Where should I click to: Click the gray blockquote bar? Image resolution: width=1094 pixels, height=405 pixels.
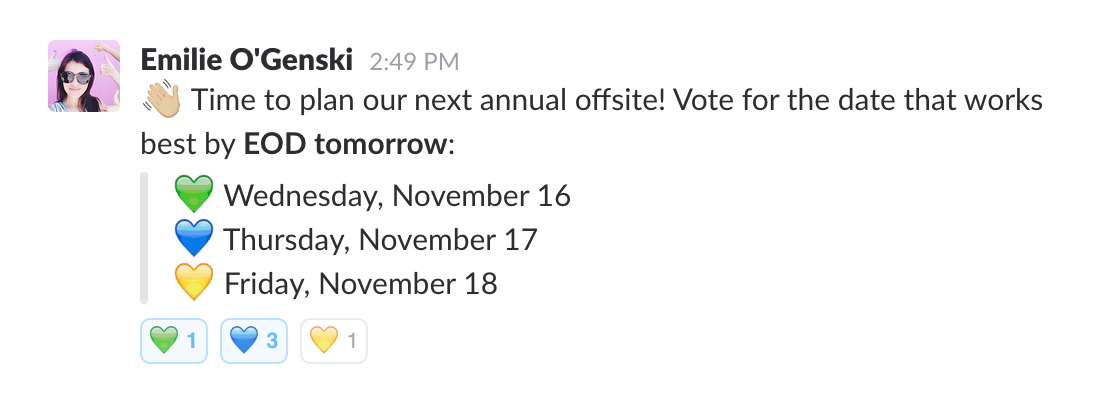144,238
